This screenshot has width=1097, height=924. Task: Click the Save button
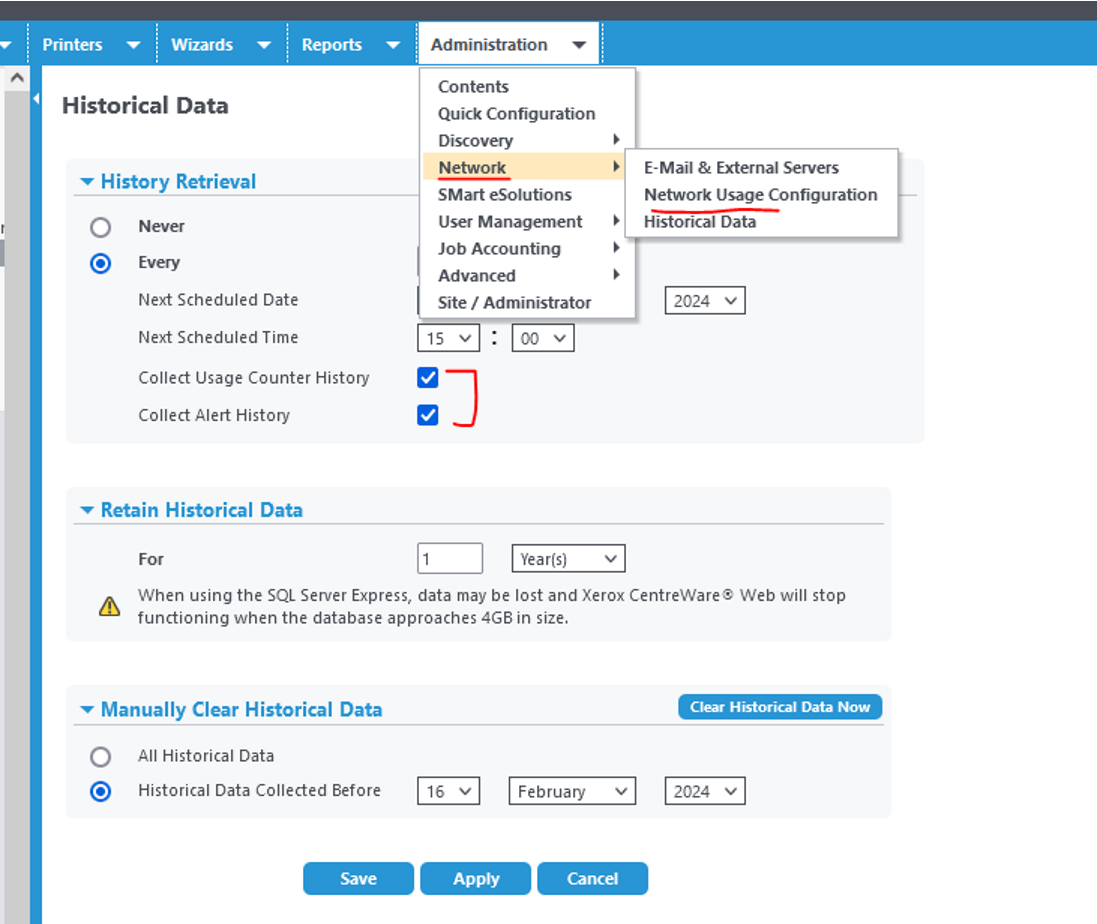click(x=358, y=878)
